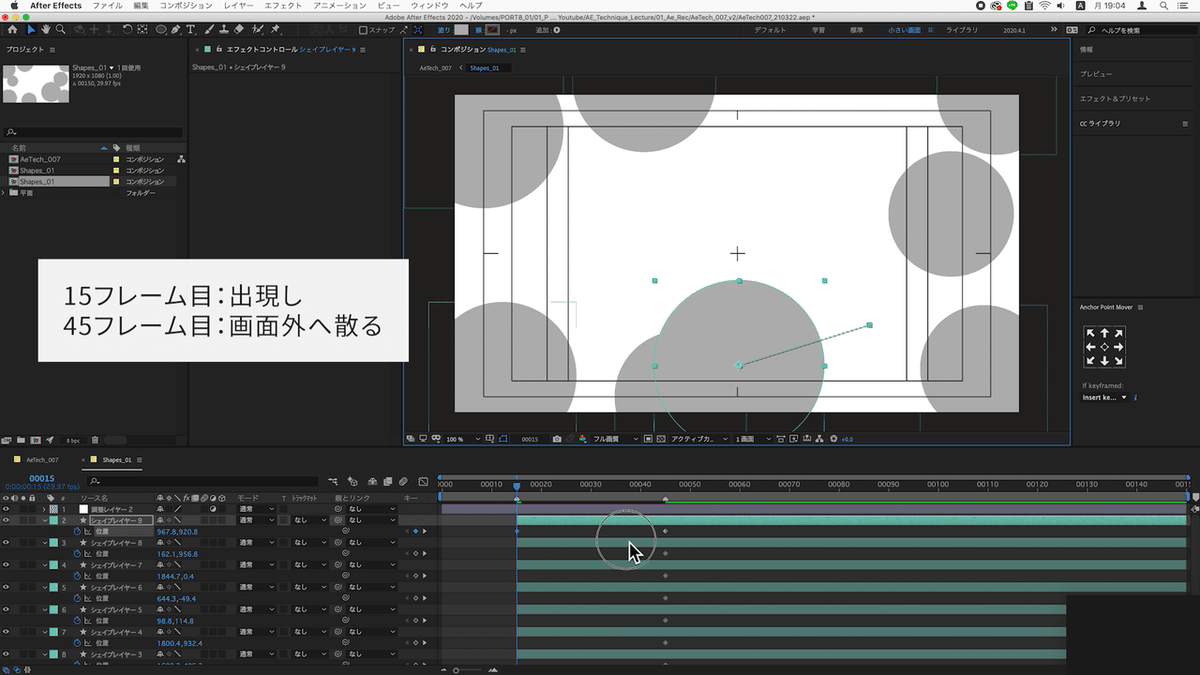
Task: Click the snapshot camera icon in viewer
Action: [x=557, y=439]
